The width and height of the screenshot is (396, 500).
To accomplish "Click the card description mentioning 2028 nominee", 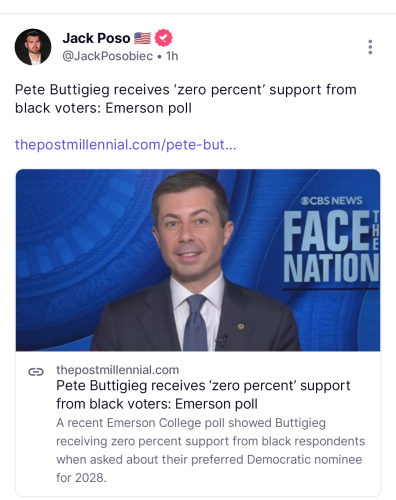I will coord(210,450).
